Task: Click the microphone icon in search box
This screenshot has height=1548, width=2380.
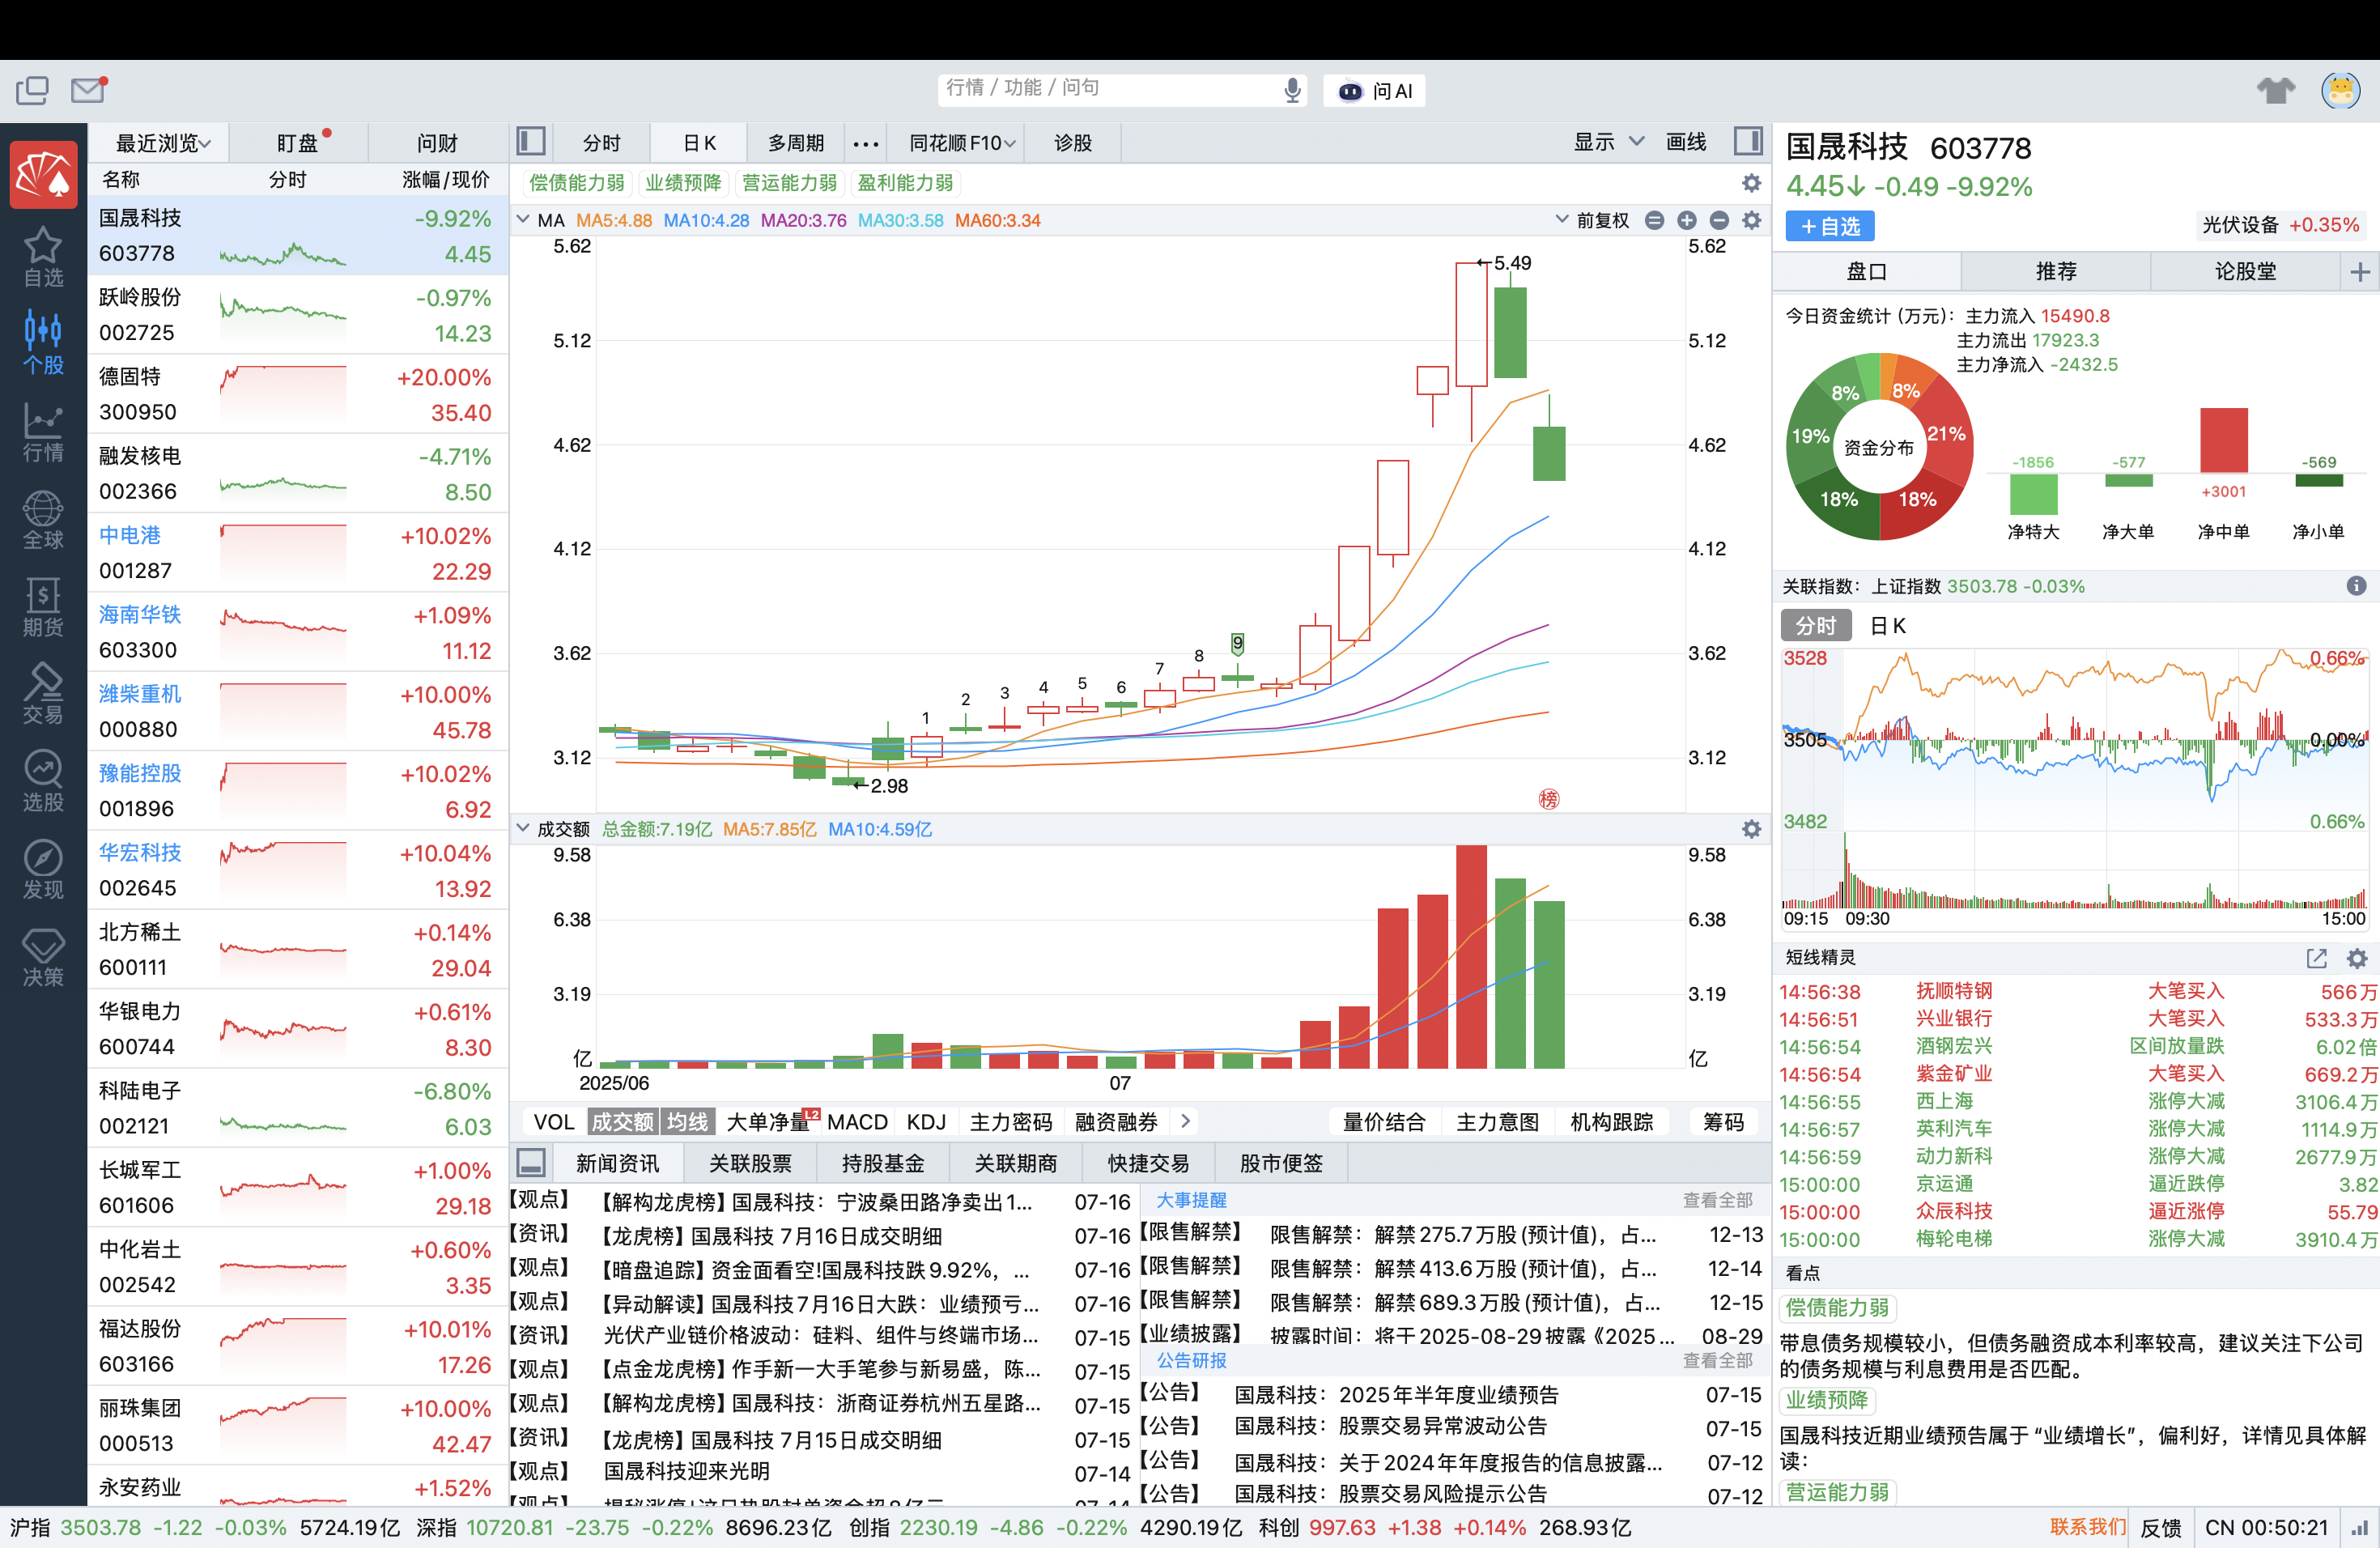Action: pyautogui.click(x=1292, y=90)
